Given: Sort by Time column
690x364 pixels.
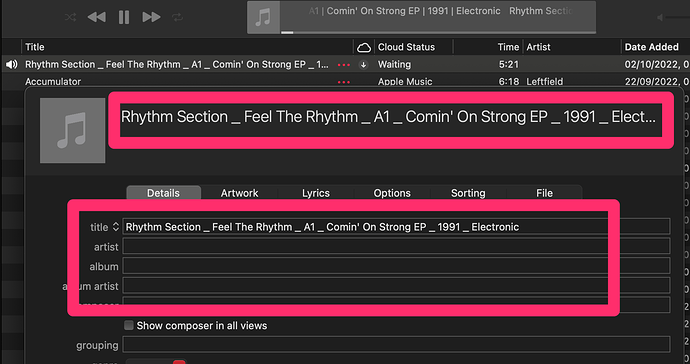Looking at the screenshot, I should pos(508,47).
